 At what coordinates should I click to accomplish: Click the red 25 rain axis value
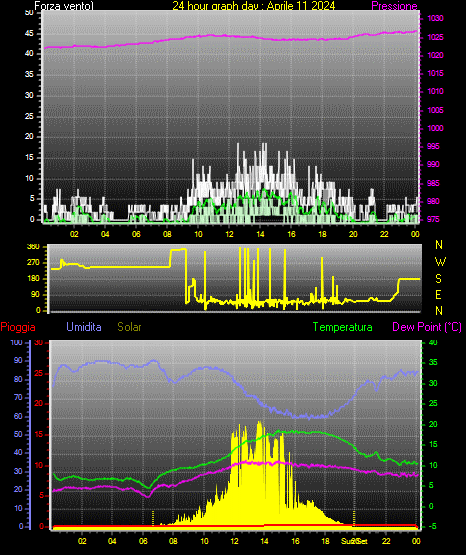pyautogui.click(x=39, y=373)
